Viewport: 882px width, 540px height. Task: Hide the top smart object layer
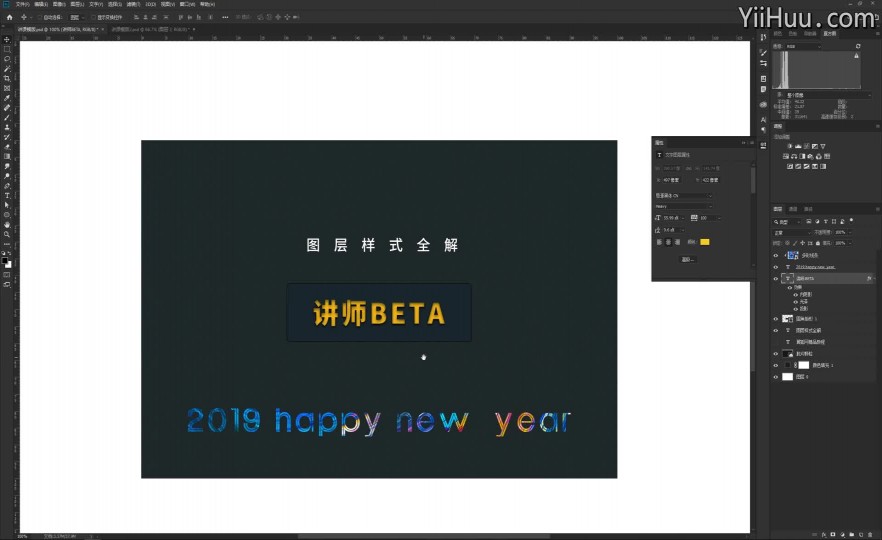click(x=776, y=255)
